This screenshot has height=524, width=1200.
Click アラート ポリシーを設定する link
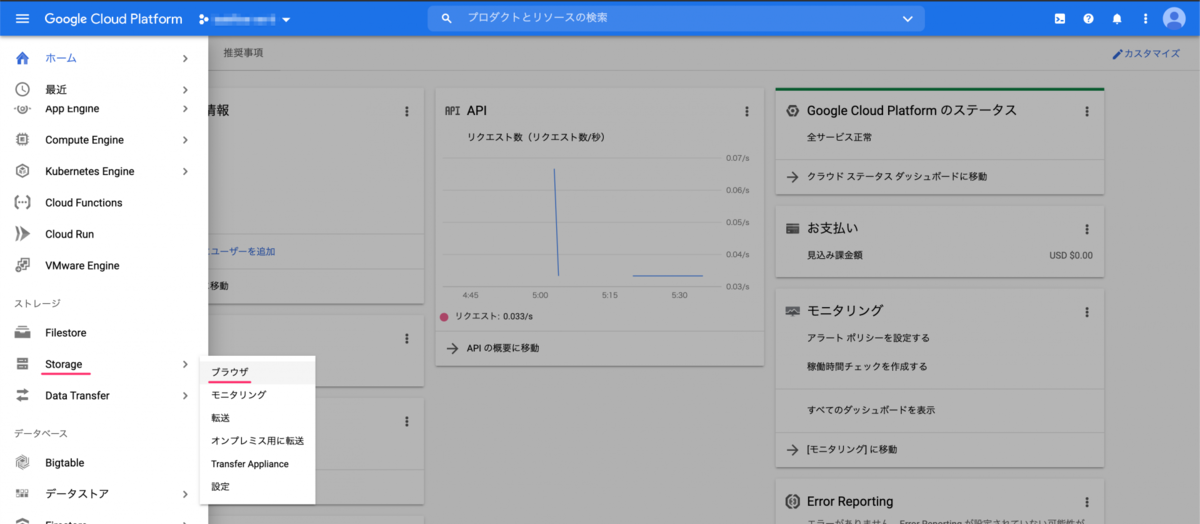[x=868, y=338]
